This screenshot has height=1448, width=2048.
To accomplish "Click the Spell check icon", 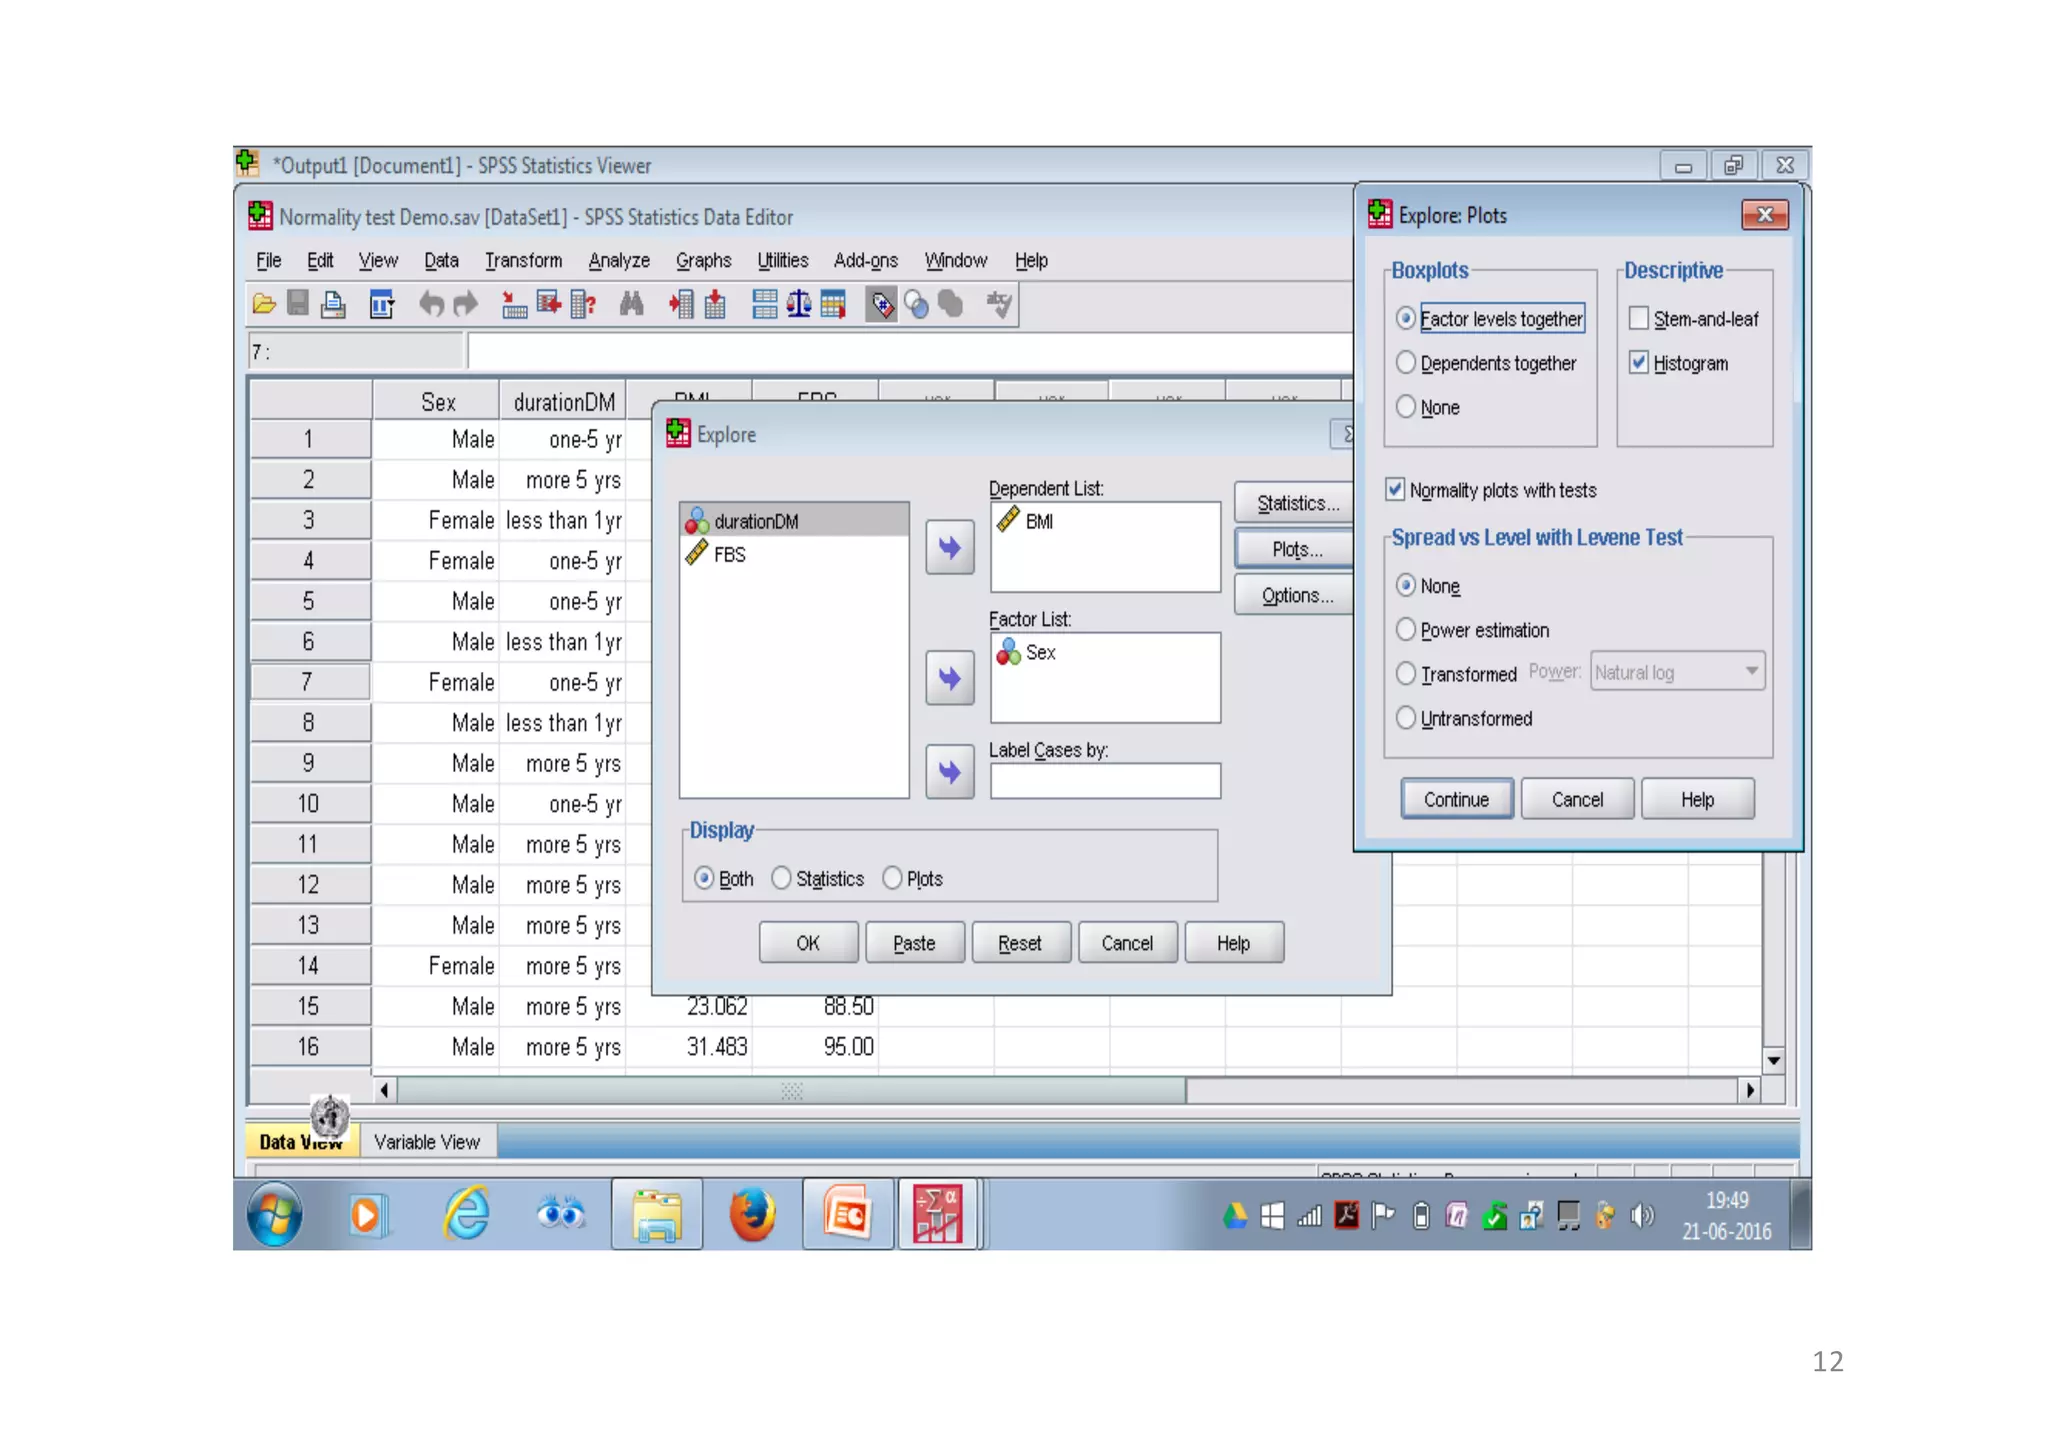I will click(998, 304).
